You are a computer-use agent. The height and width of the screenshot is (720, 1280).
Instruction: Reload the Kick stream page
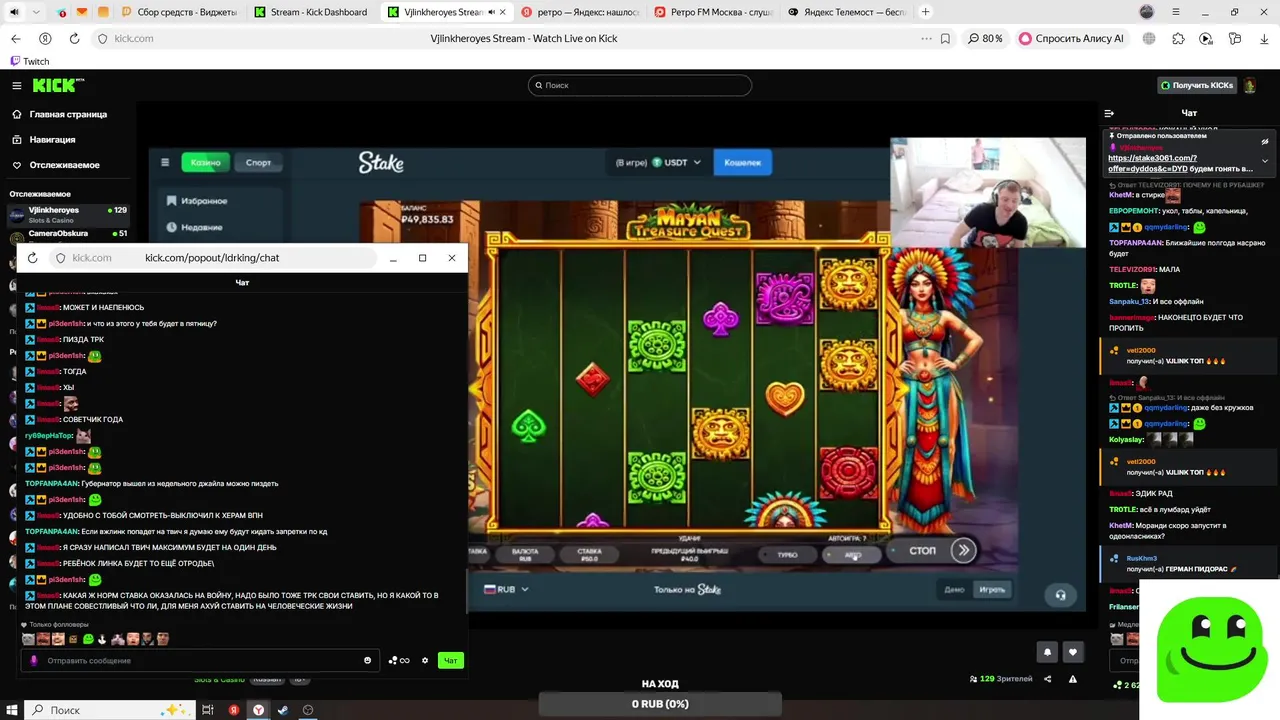coord(74,38)
